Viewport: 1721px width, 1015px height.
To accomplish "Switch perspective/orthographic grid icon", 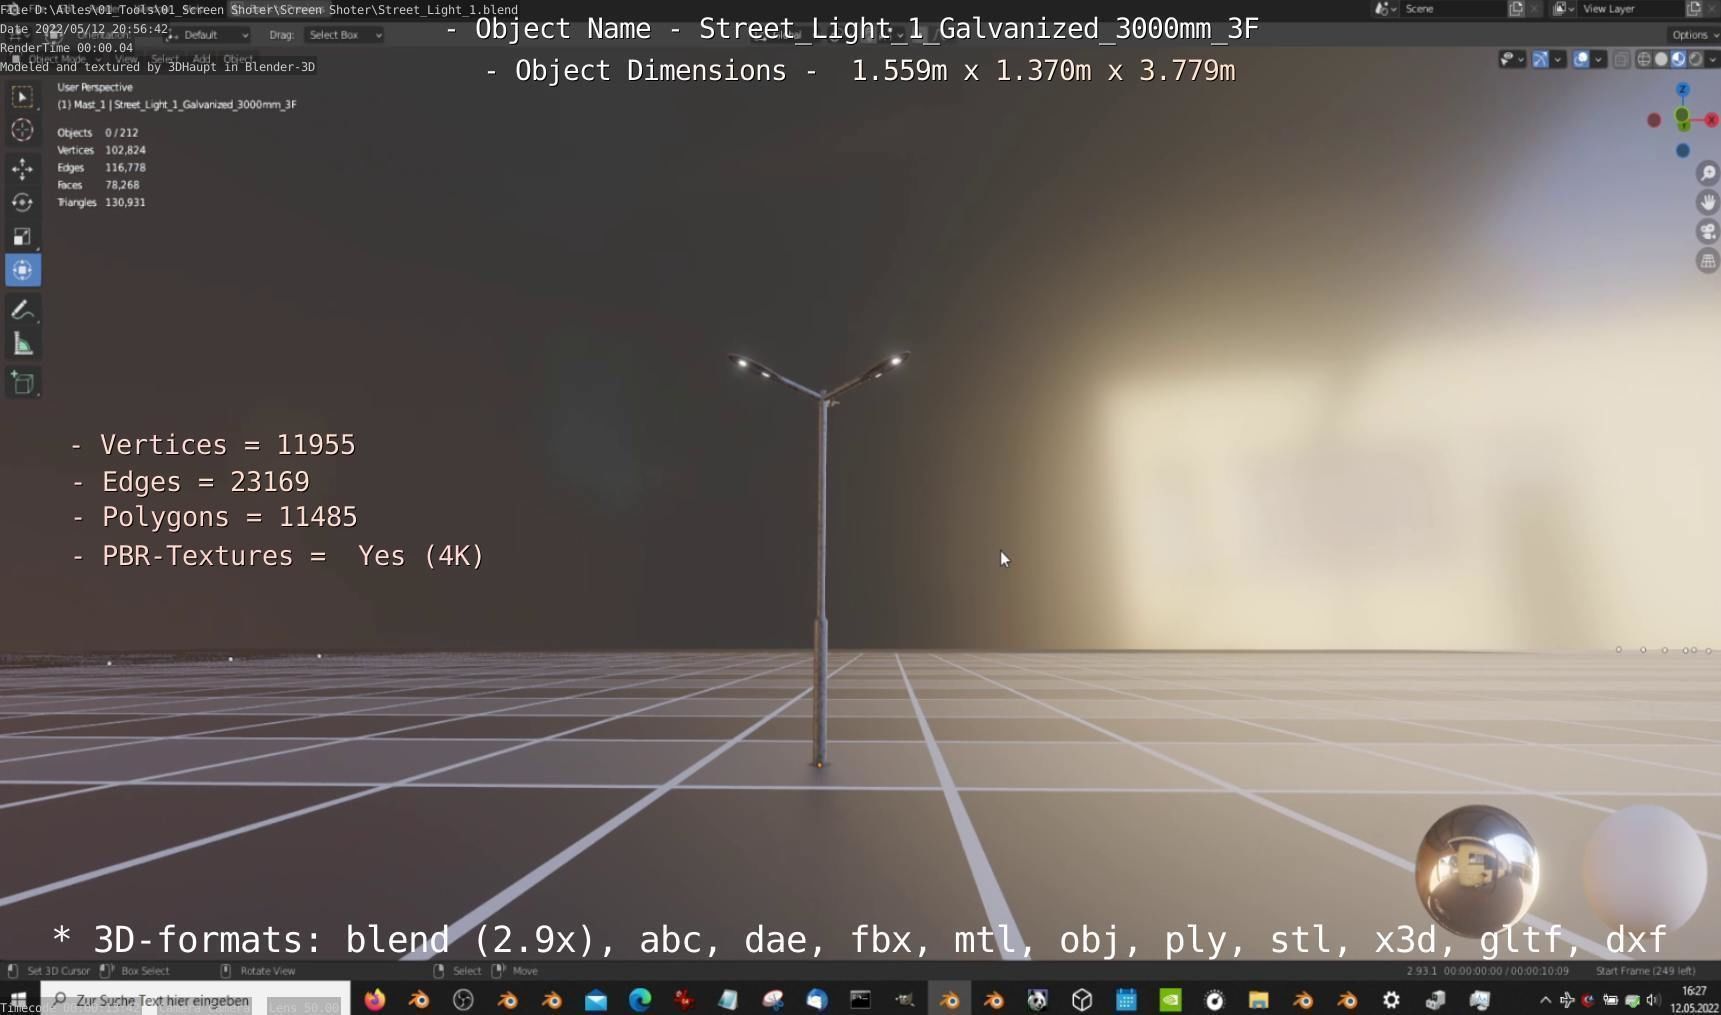I will pos(1708,261).
